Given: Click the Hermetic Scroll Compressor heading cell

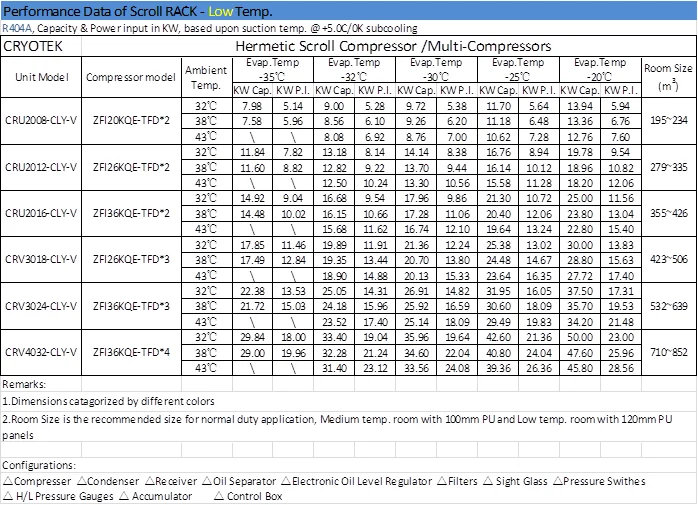Looking at the screenshot, I should (437, 46).
